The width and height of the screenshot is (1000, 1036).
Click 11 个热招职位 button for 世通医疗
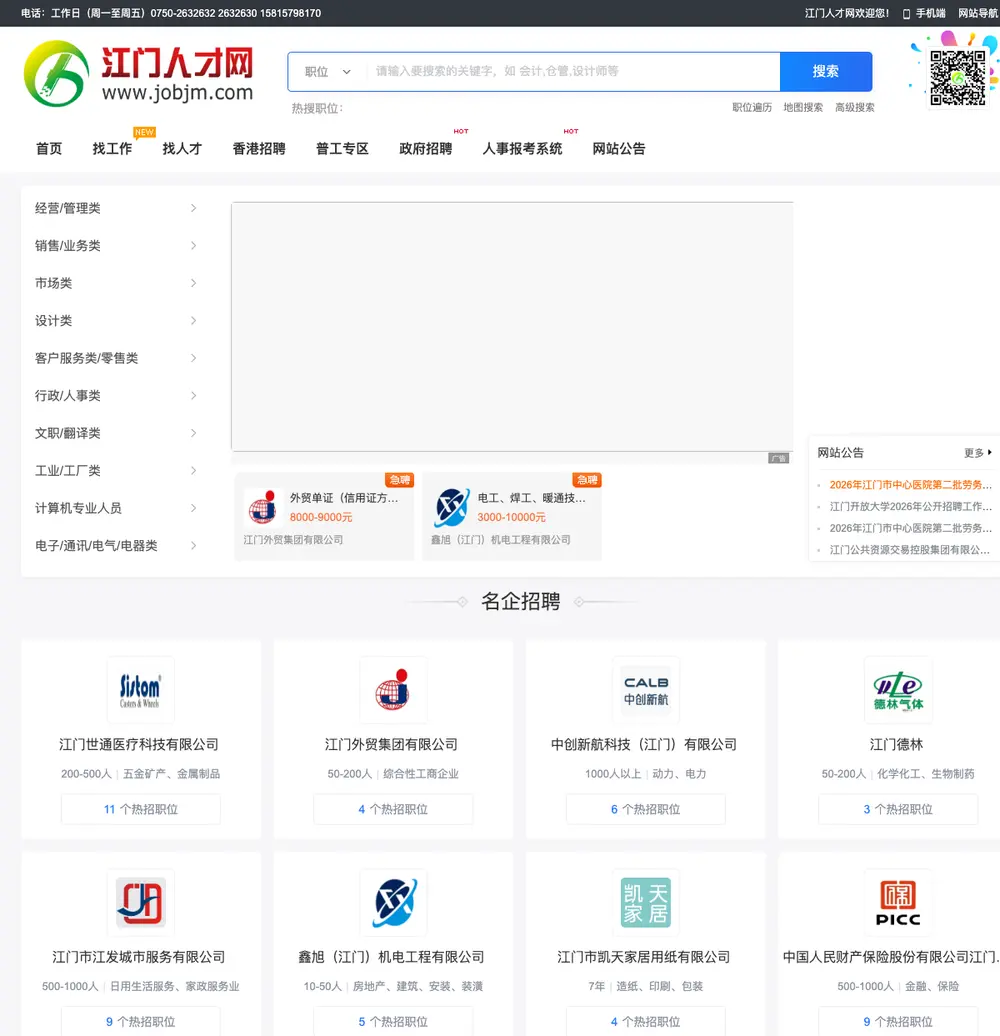click(141, 809)
